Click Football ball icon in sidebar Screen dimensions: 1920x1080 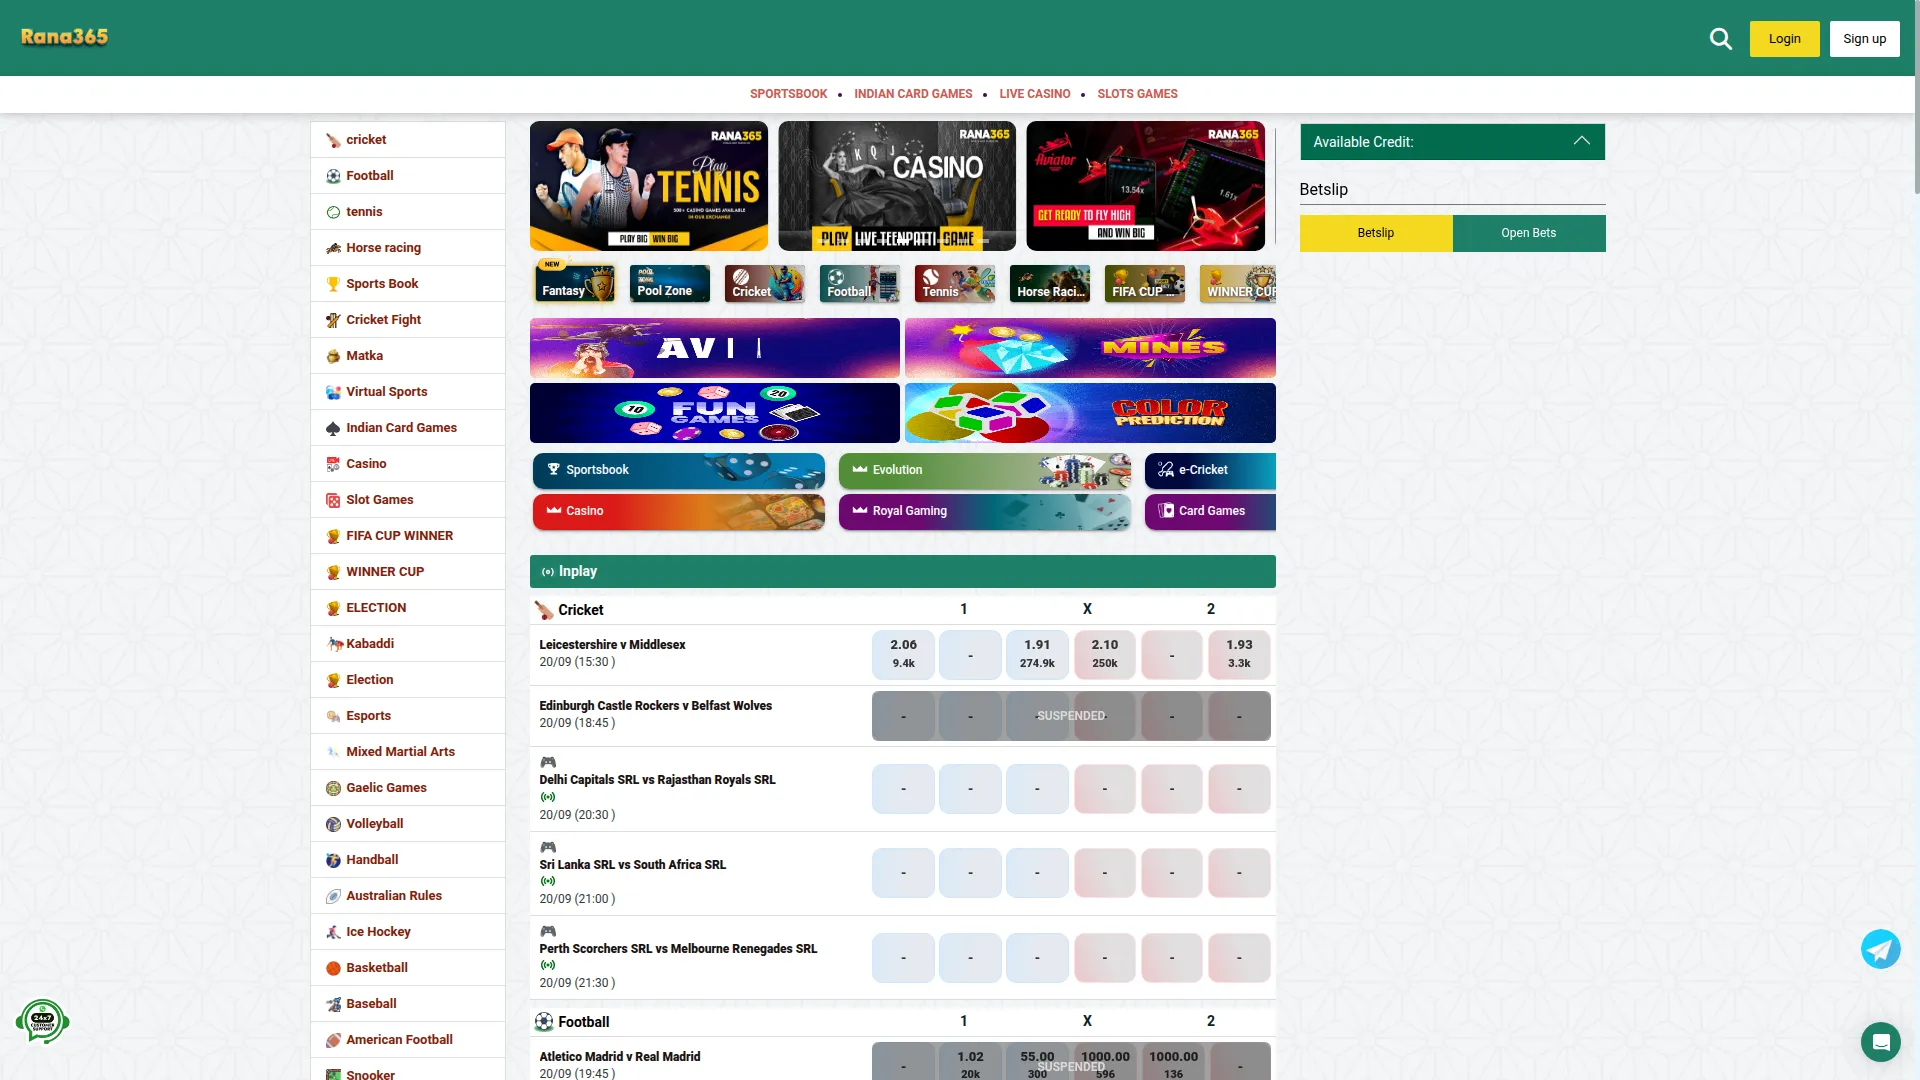[x=333, y=176]
